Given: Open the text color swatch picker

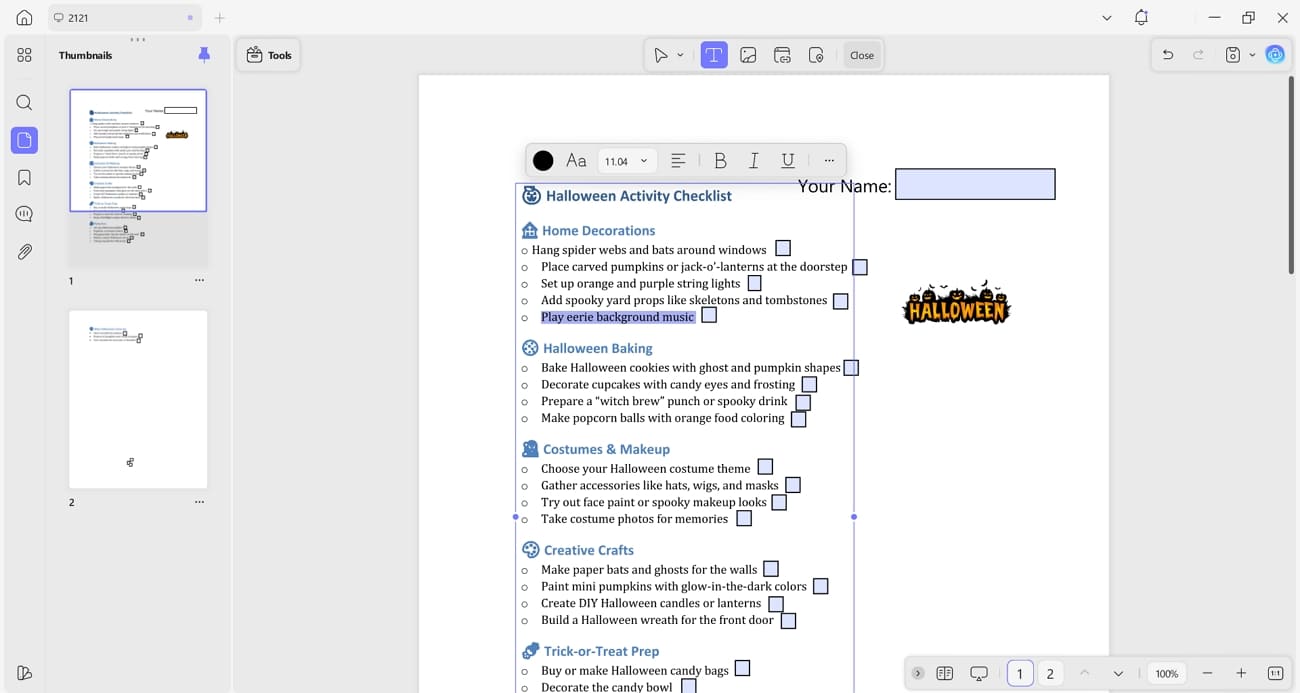Looking at the screenshot, I should 543,160.
